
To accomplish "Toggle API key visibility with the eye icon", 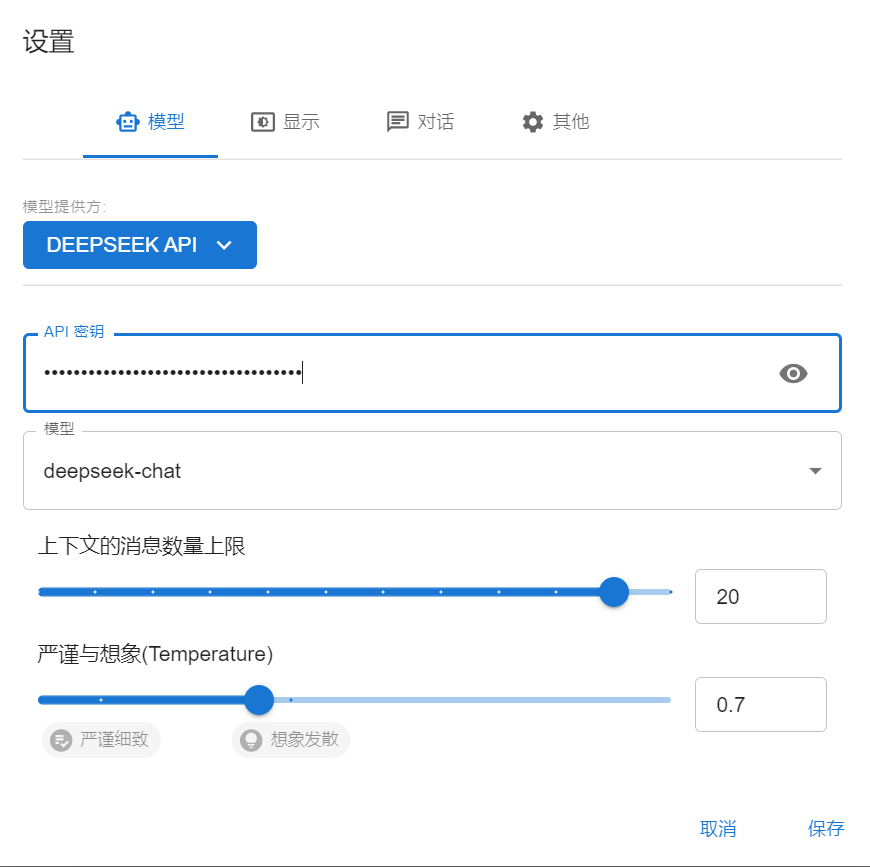I will (x=793, y=373).
